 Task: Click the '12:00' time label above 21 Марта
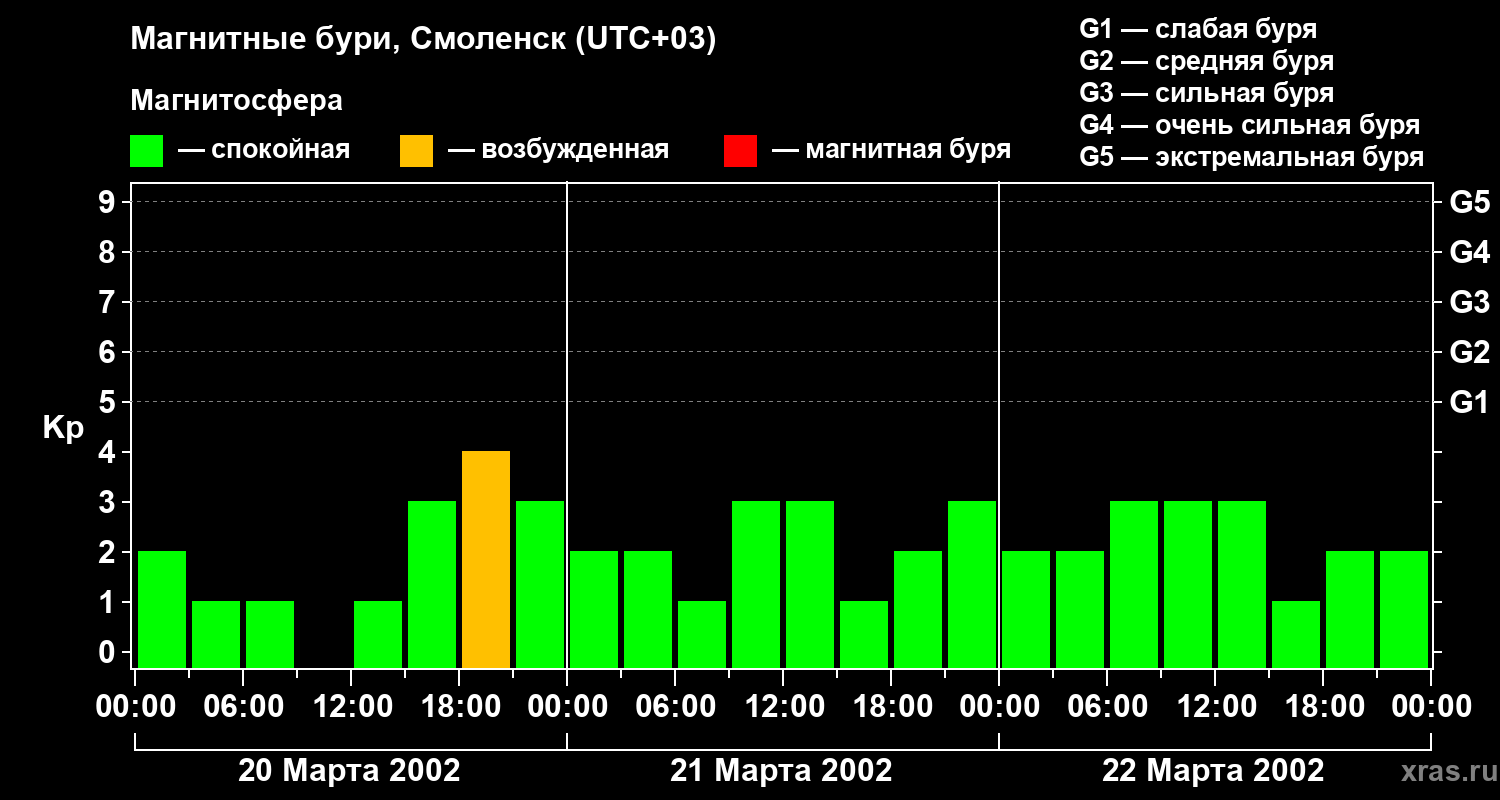[783, 707]
